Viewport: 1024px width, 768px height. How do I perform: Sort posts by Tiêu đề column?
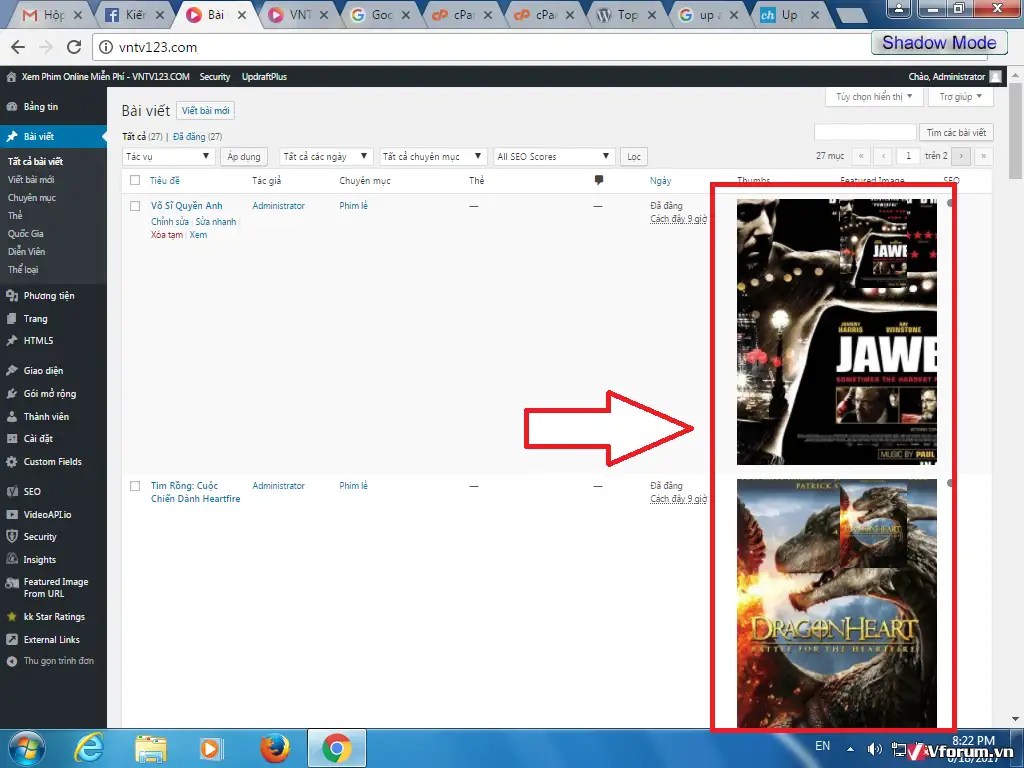(165, 180)
